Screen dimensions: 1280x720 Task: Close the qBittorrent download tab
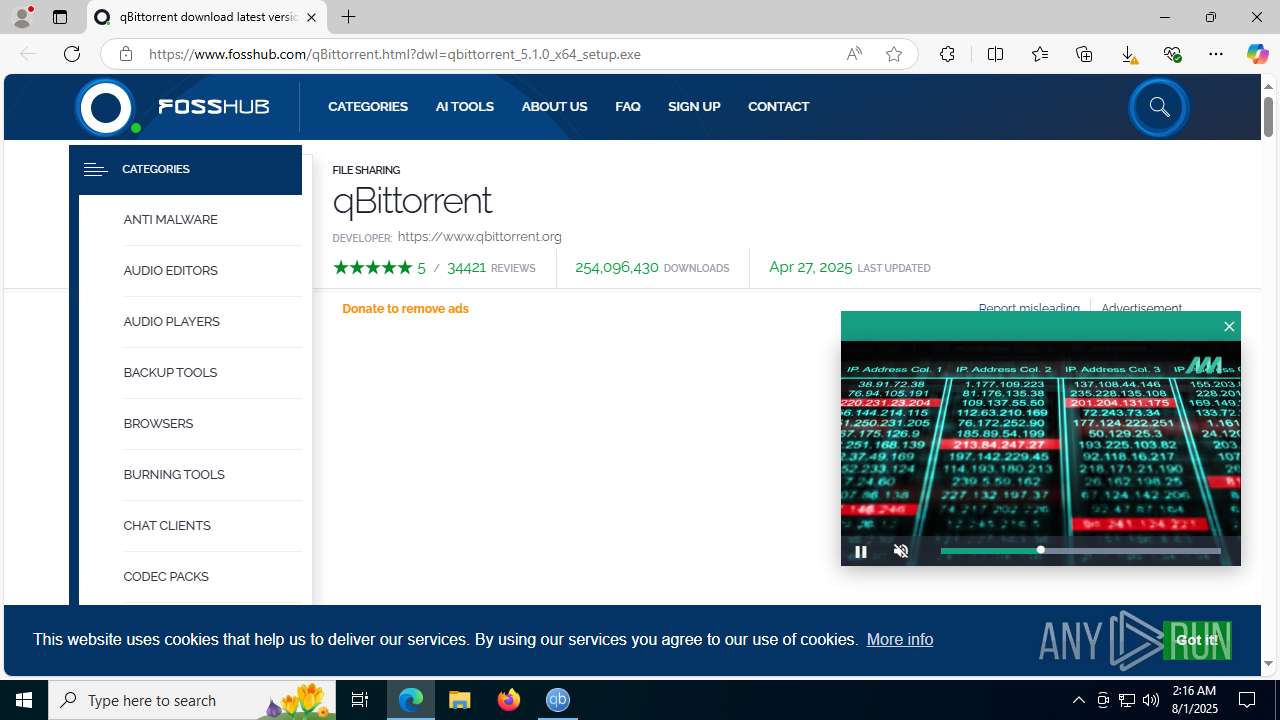pyautogui.click(x=311, y=17)
